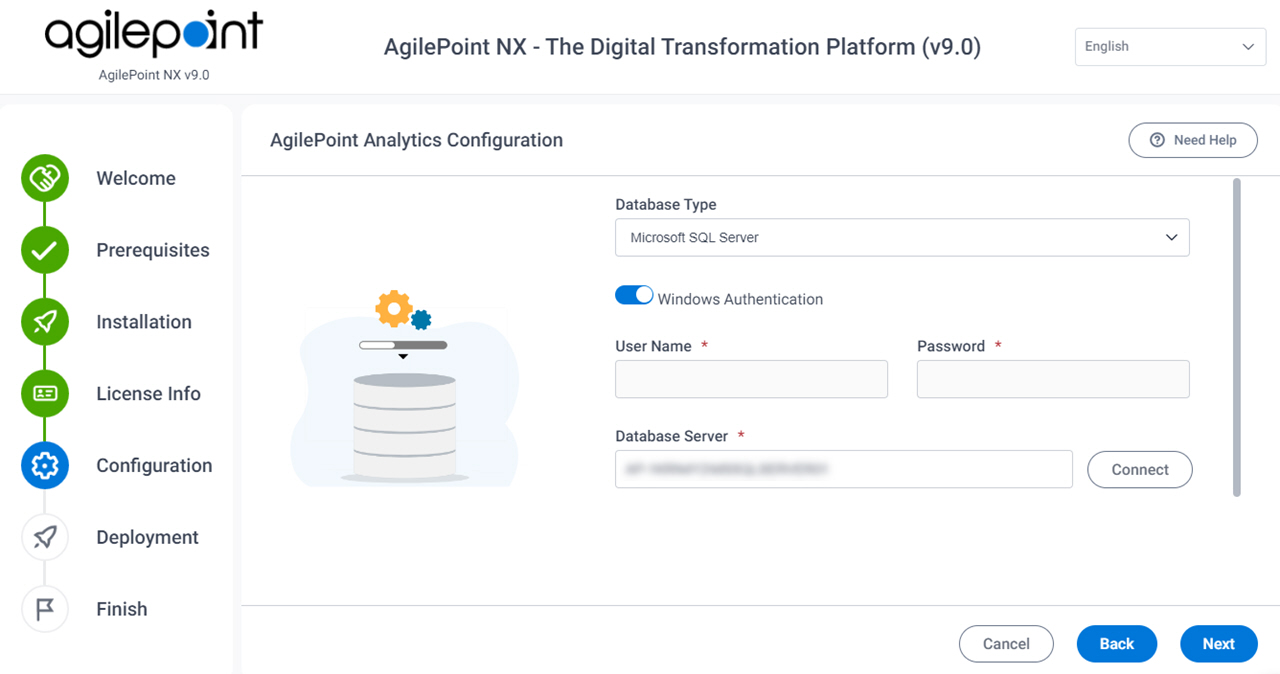Click the Database Type chevron arrow

1171,238
